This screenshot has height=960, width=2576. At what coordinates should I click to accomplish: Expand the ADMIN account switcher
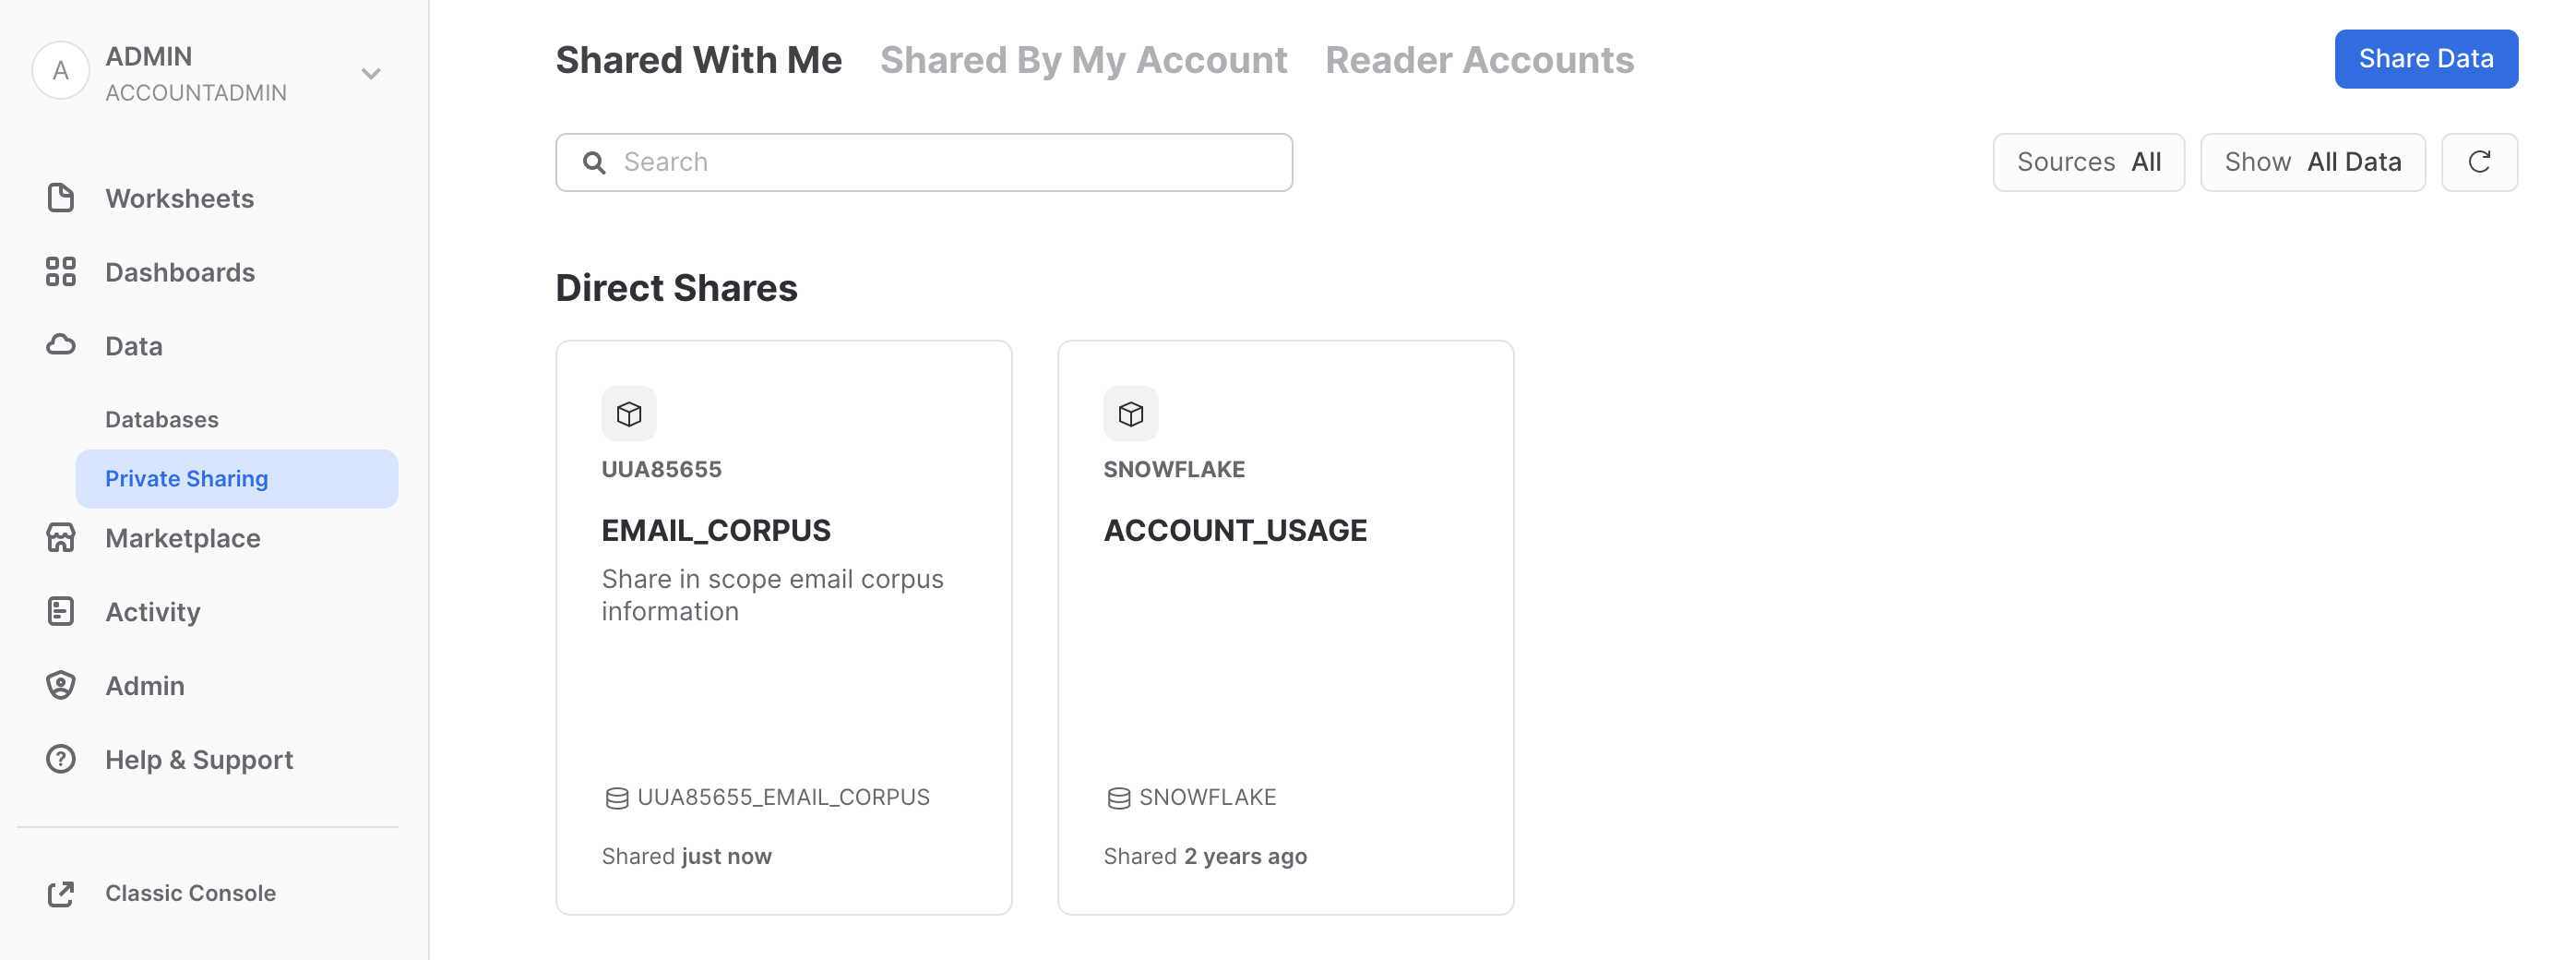pos(370,72)
